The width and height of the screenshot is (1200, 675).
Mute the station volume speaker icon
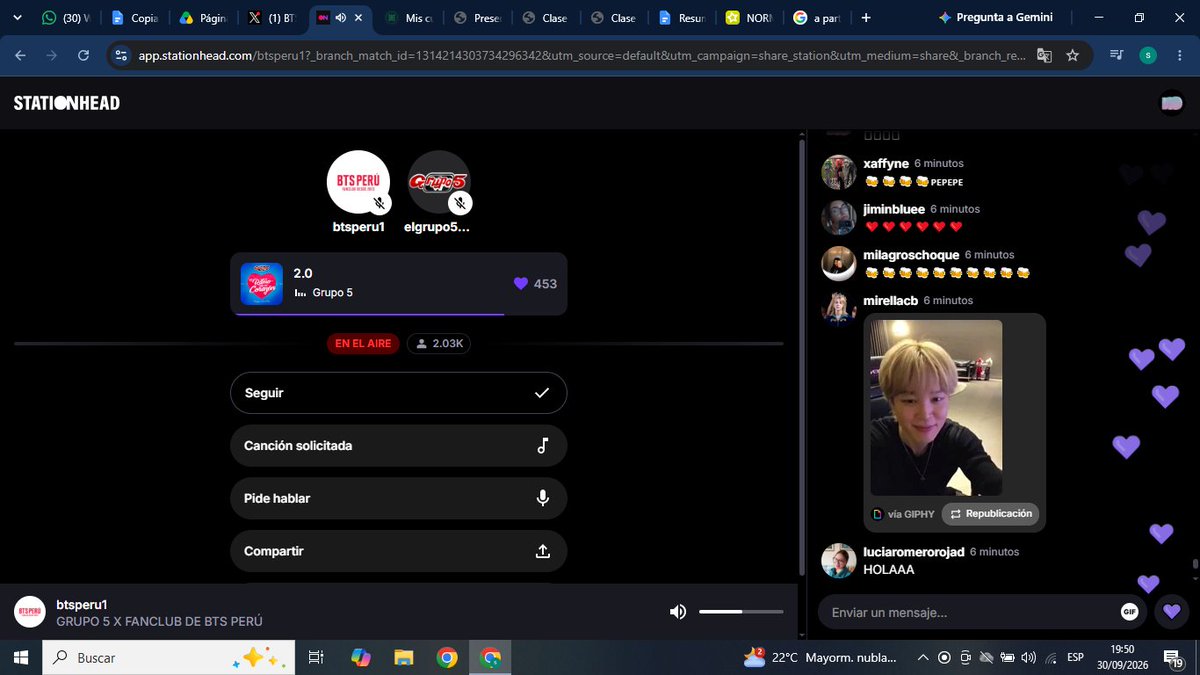(678, 612)
